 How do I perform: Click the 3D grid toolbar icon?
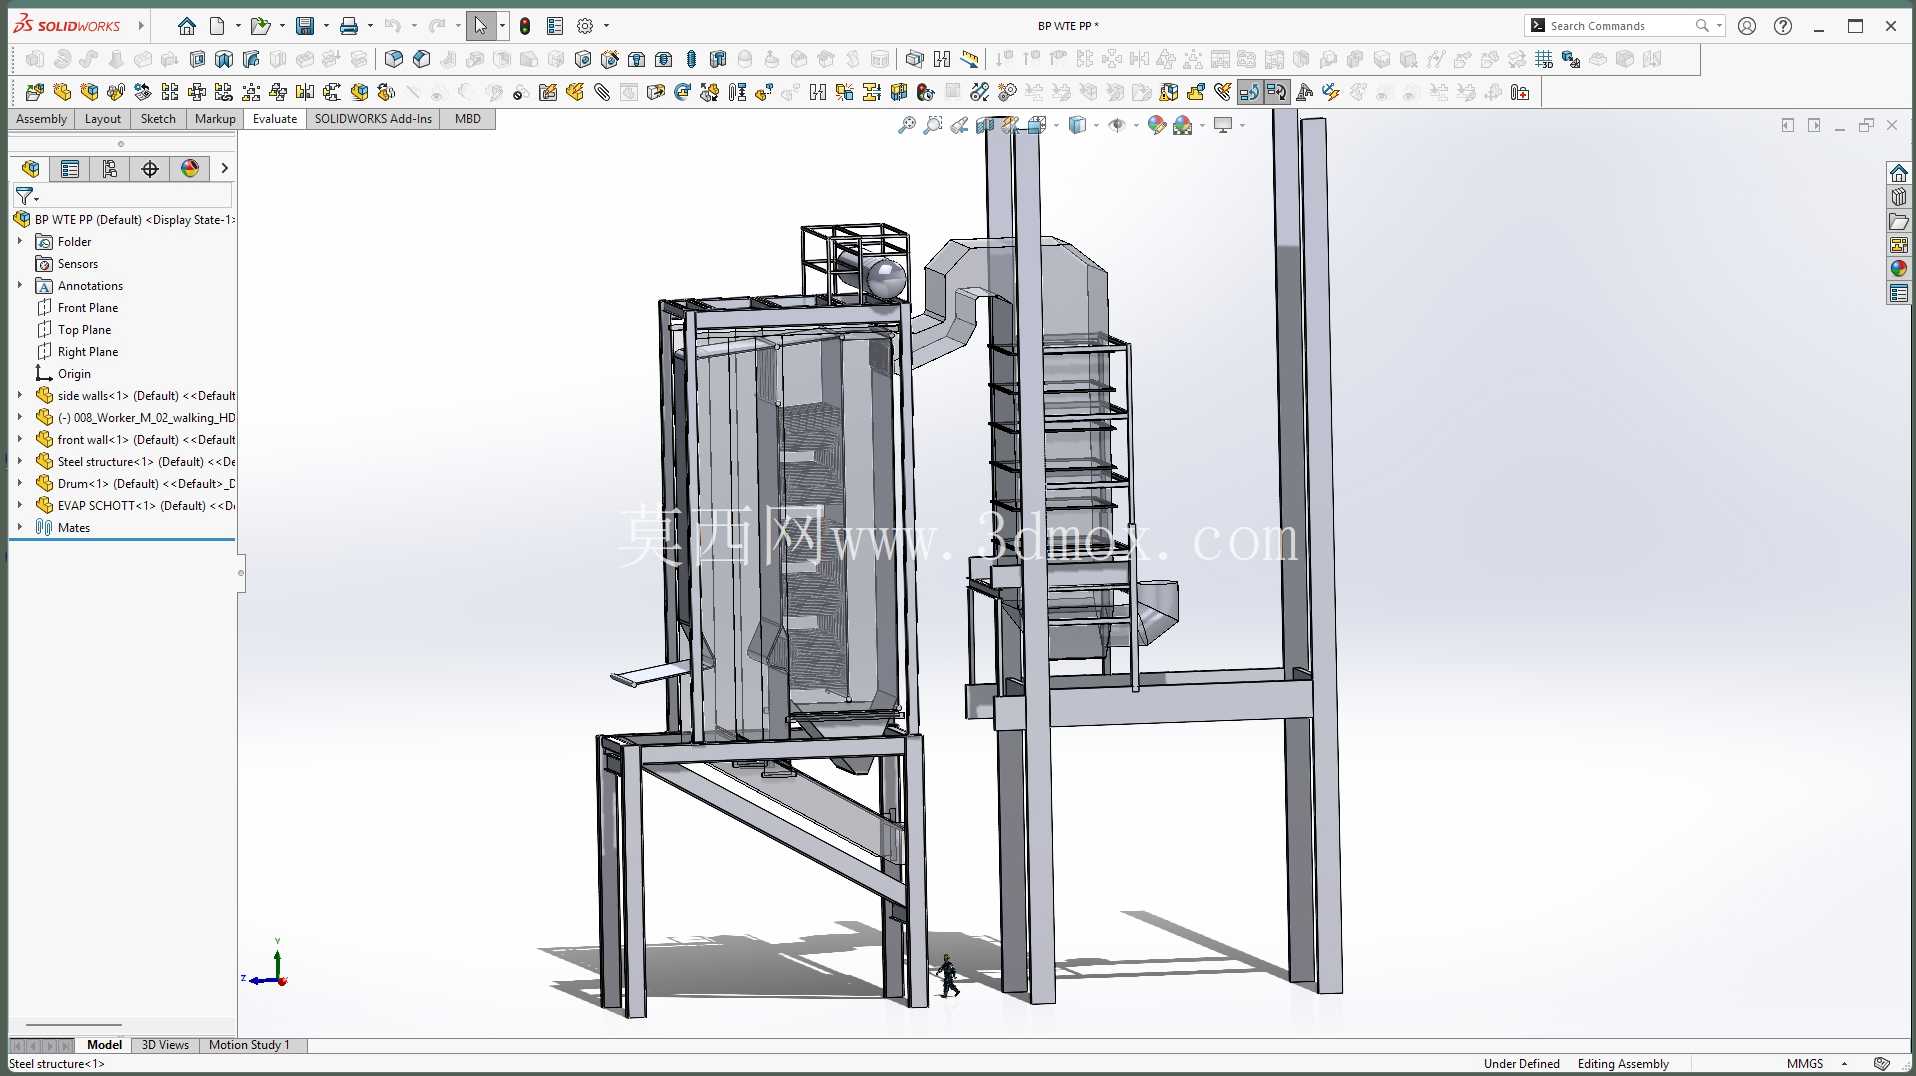(1544, 59)
